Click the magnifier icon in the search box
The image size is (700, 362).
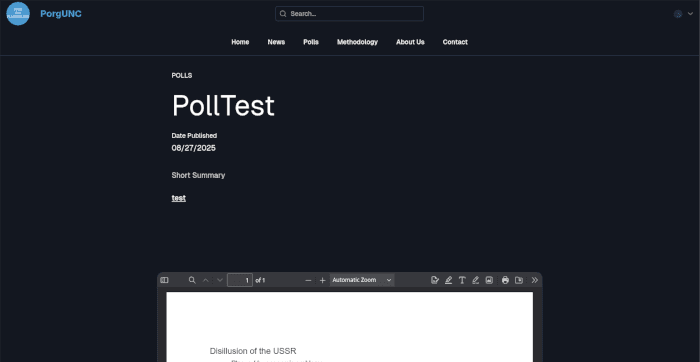click(x=283, y=13)
